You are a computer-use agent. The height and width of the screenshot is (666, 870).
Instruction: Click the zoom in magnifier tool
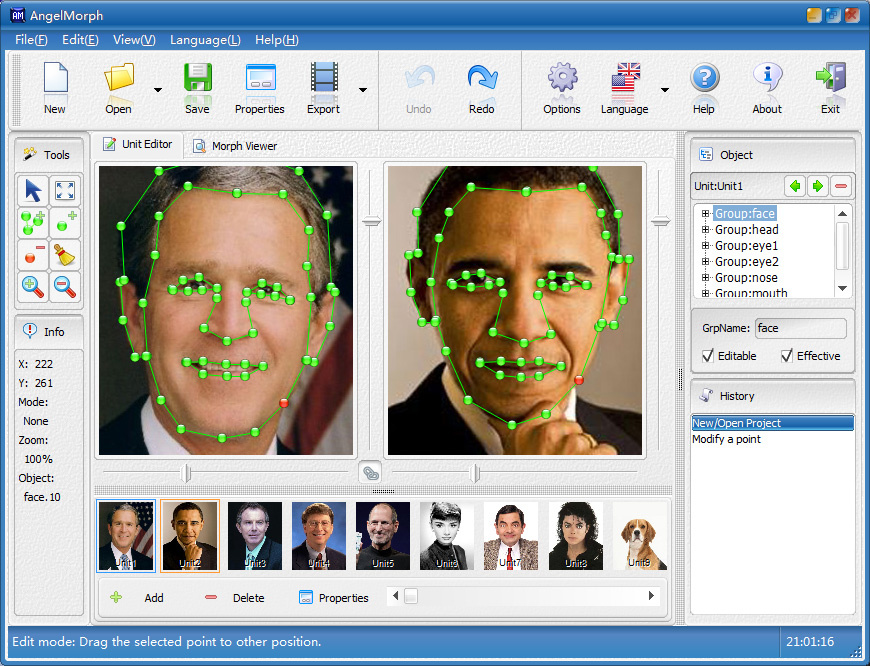coord(33,286)
